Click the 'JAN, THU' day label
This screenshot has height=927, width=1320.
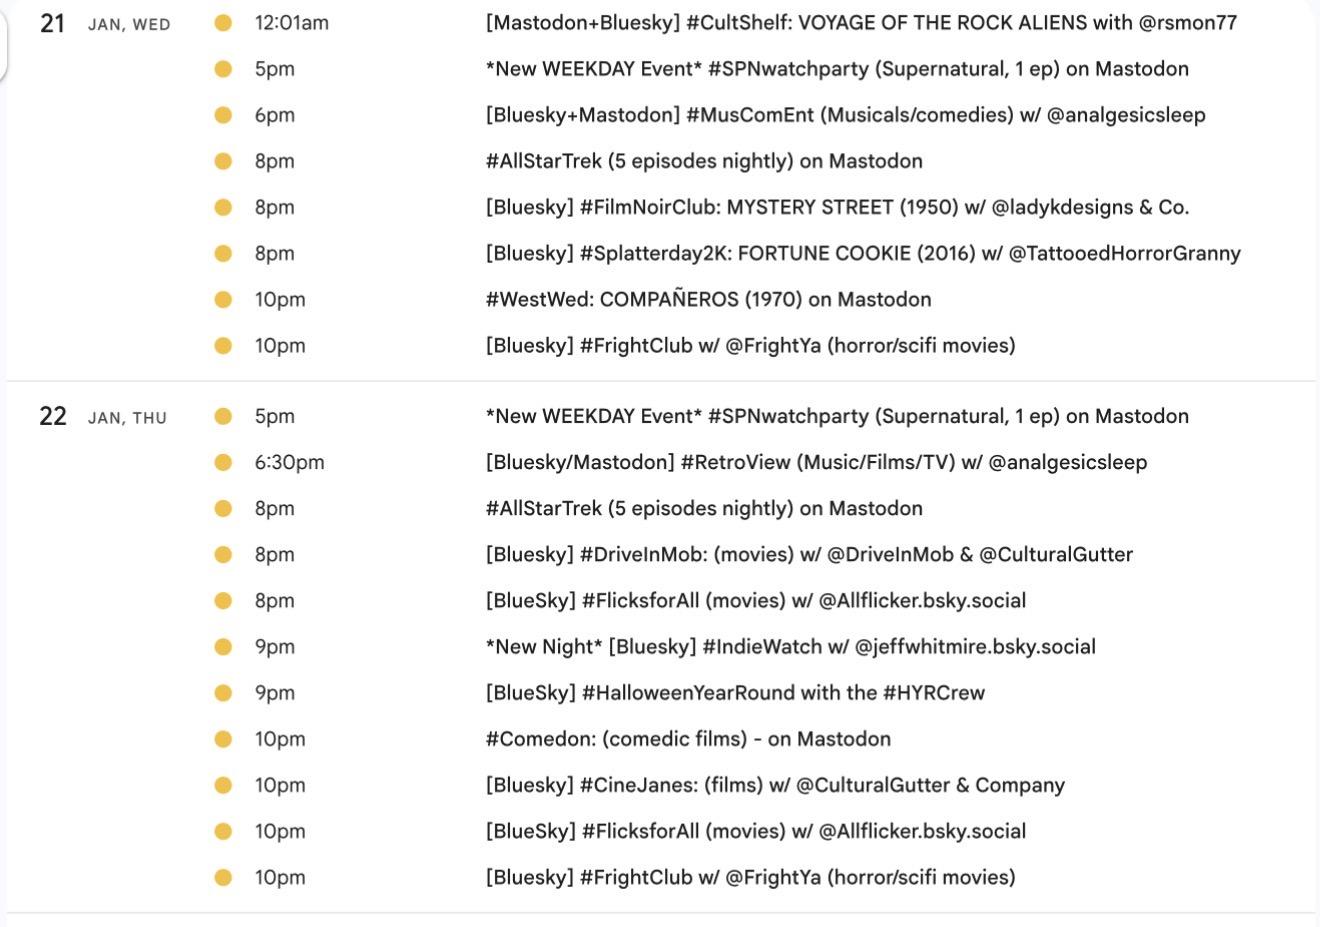[127, 419]
